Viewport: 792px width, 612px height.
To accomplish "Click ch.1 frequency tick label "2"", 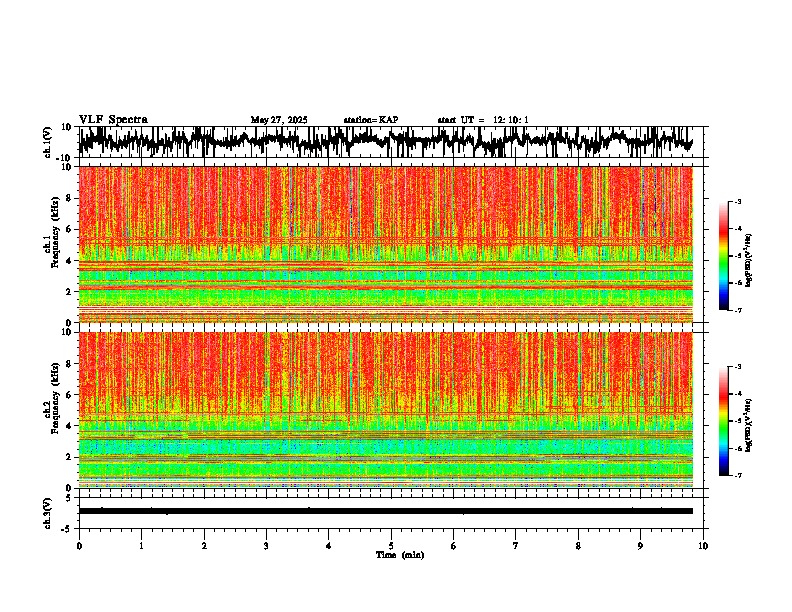I will [x=69, y=292].
